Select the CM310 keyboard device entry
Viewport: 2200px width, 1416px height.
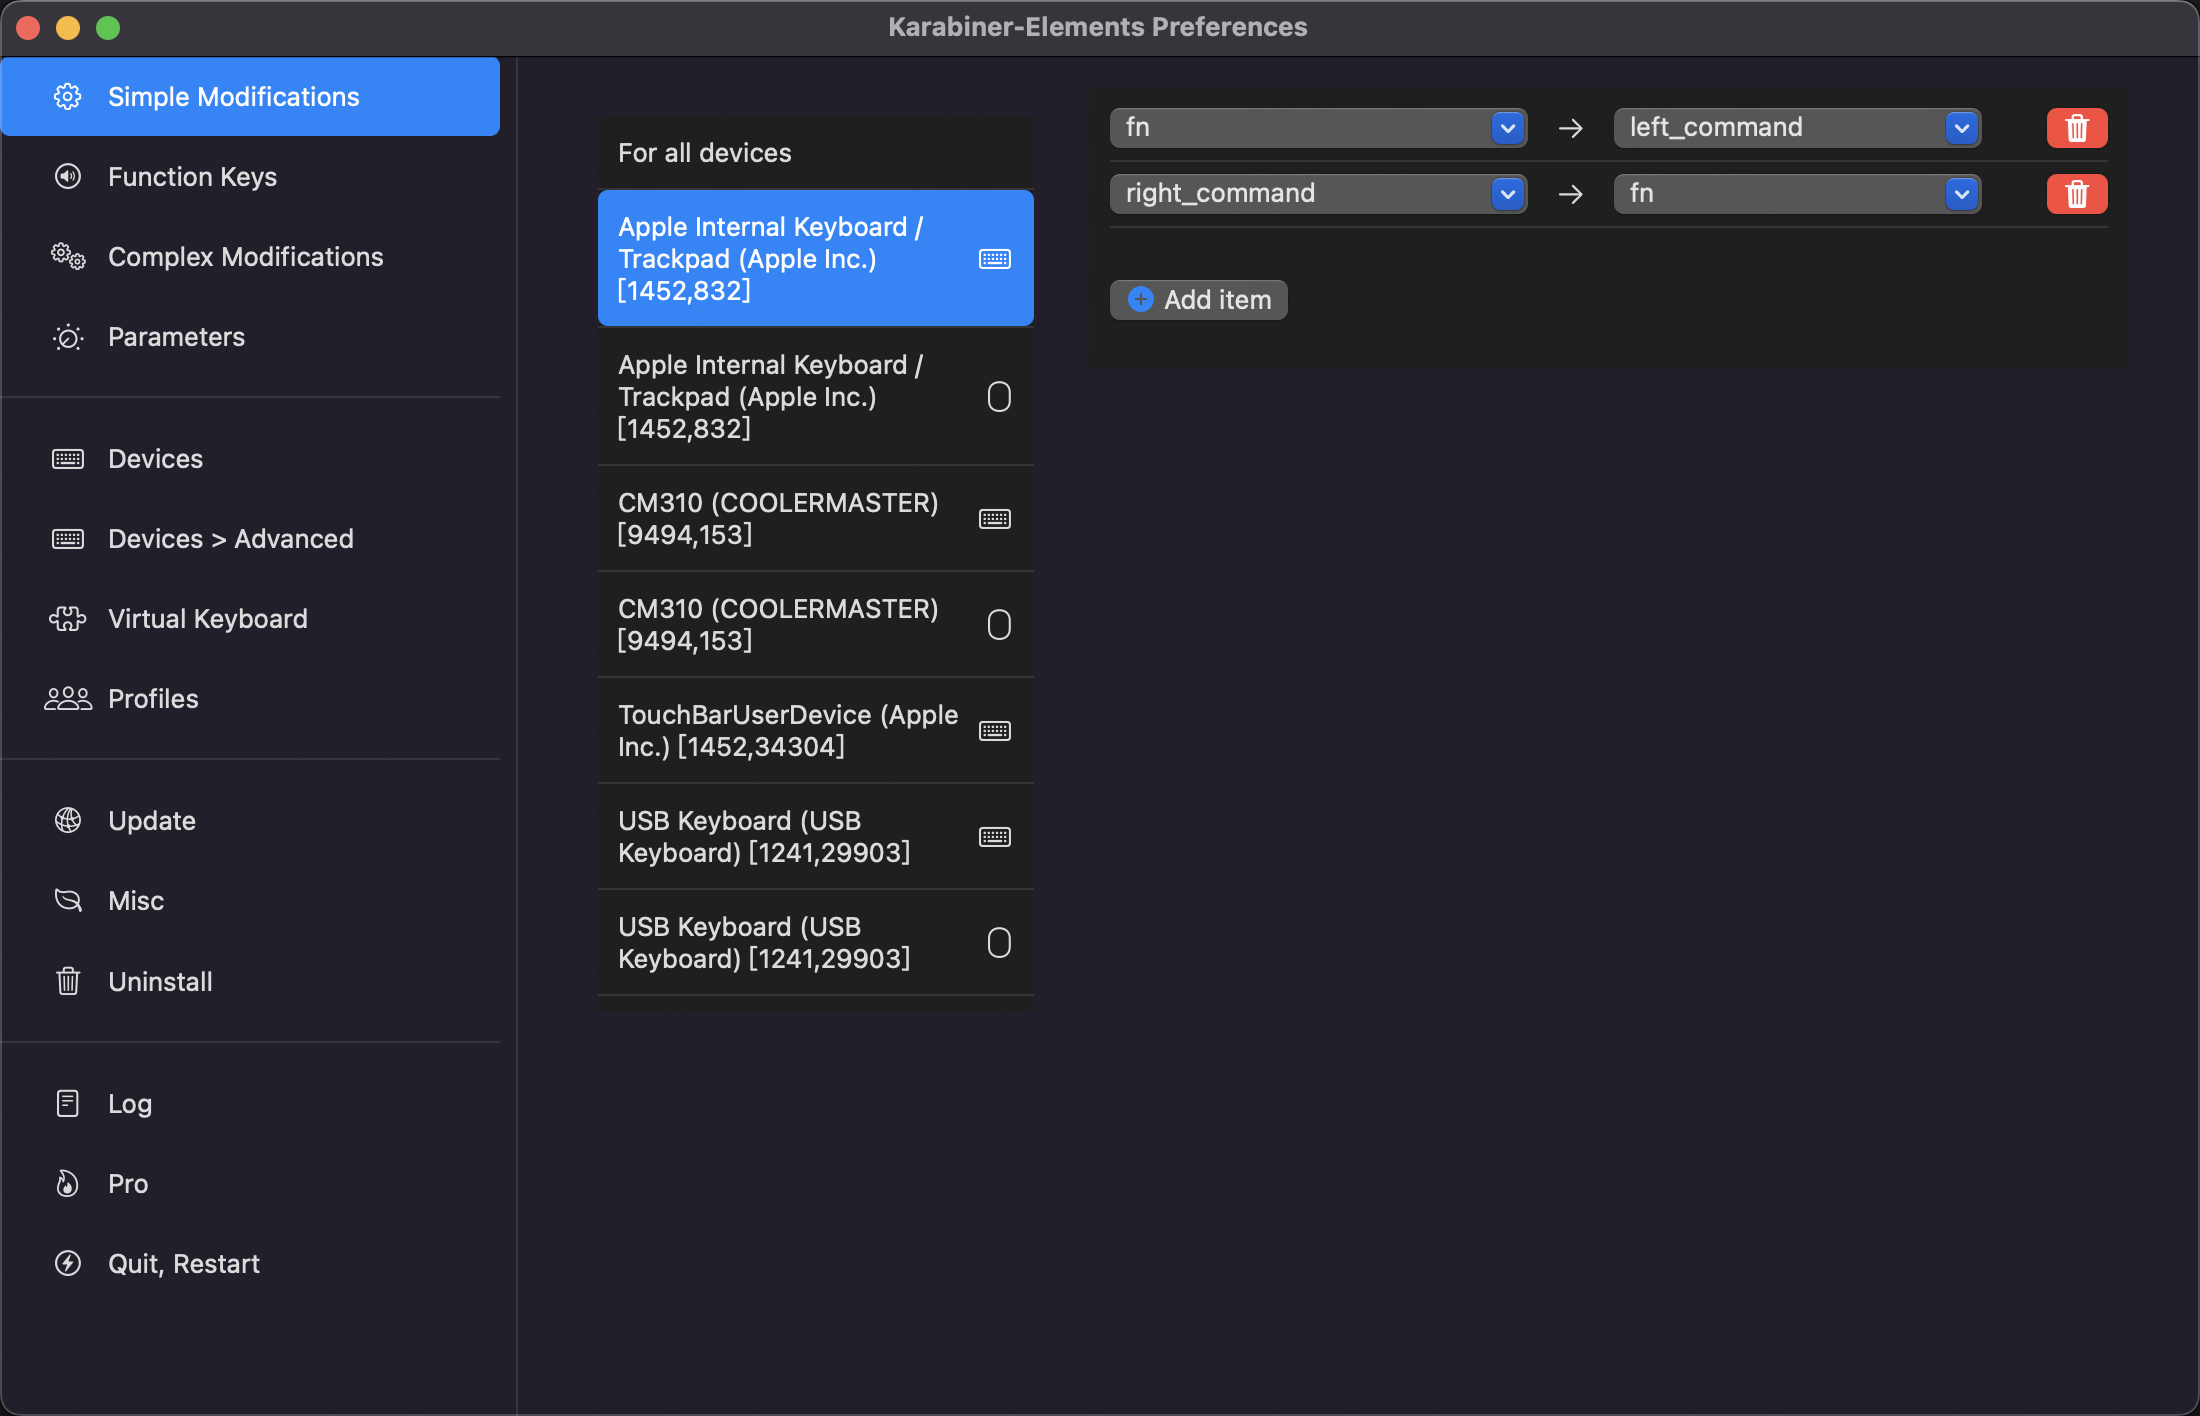pos(816,519)
